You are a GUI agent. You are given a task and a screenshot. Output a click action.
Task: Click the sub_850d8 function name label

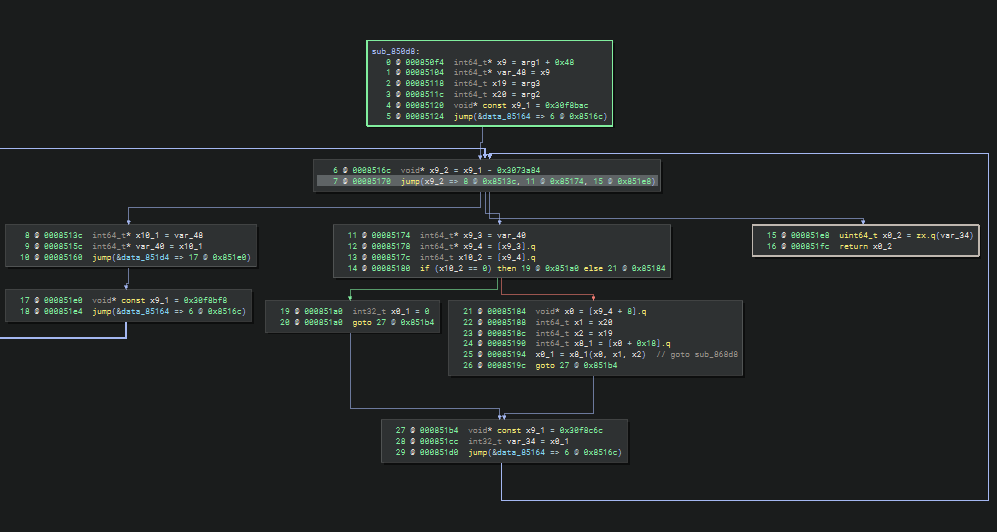coord(396,51)
